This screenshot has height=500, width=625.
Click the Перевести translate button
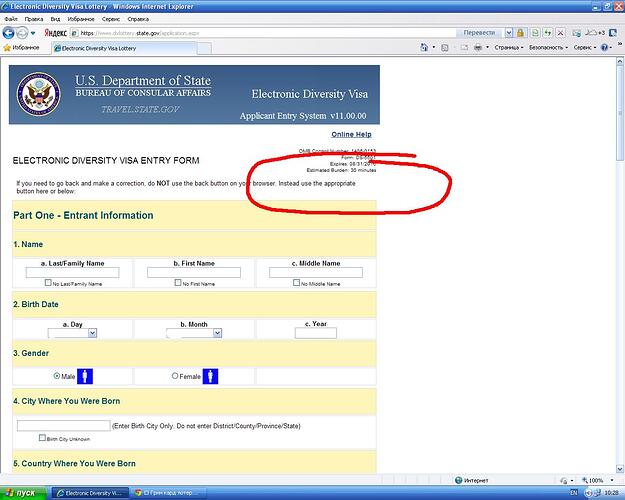click(479, 33)
